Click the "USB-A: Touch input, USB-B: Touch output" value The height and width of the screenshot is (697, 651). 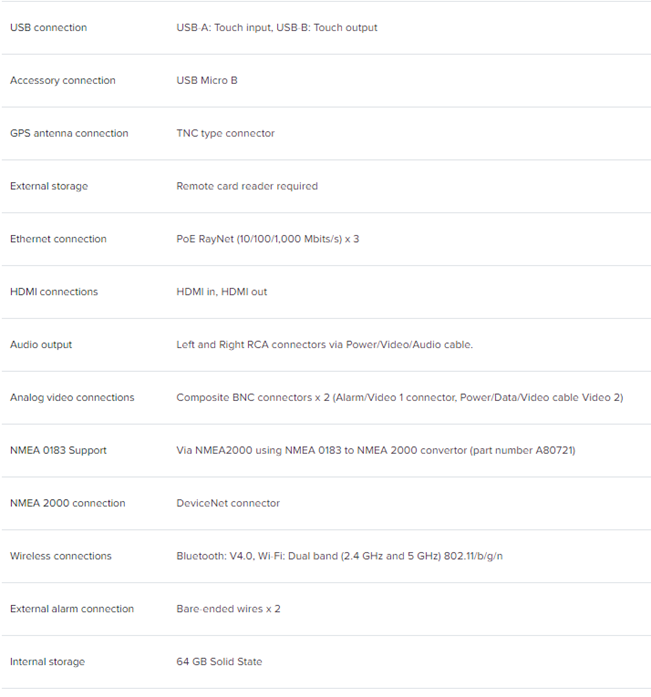277,28
